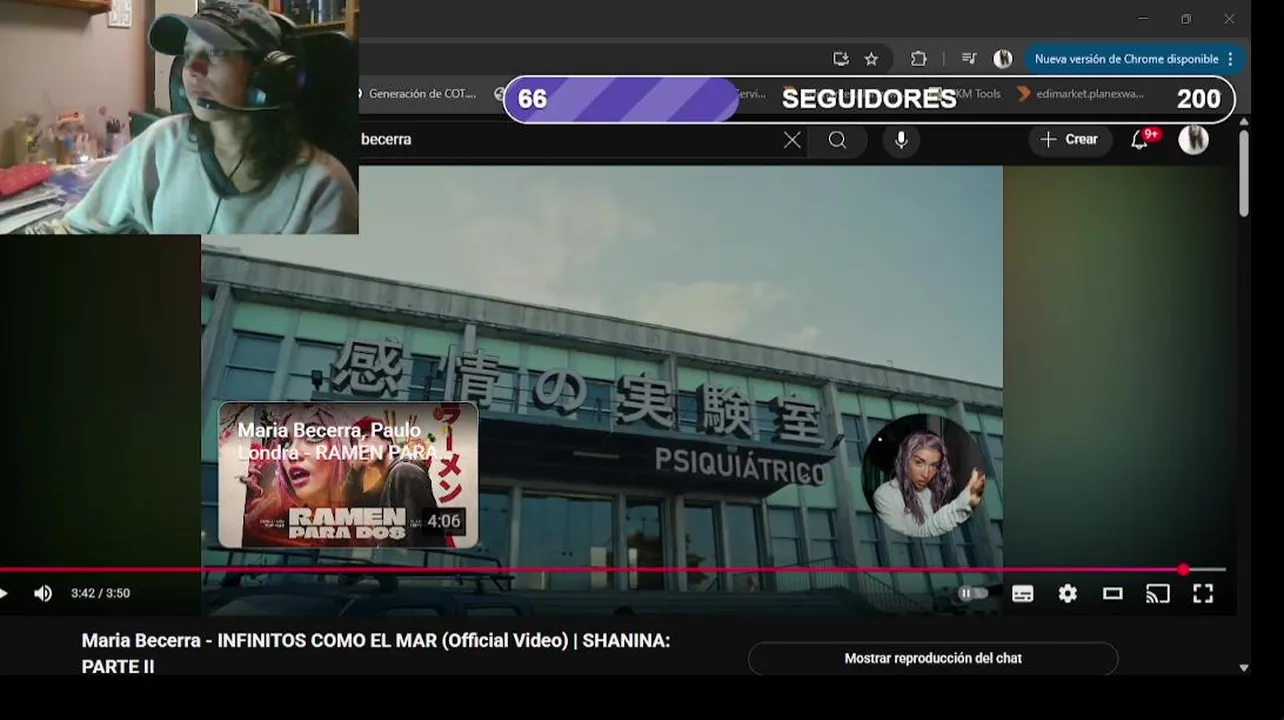The width and height of the screenshot is (1284, 720).
Task: Open the 'edimarket.planexwa...' bookmark
Action: (1080, 93)
